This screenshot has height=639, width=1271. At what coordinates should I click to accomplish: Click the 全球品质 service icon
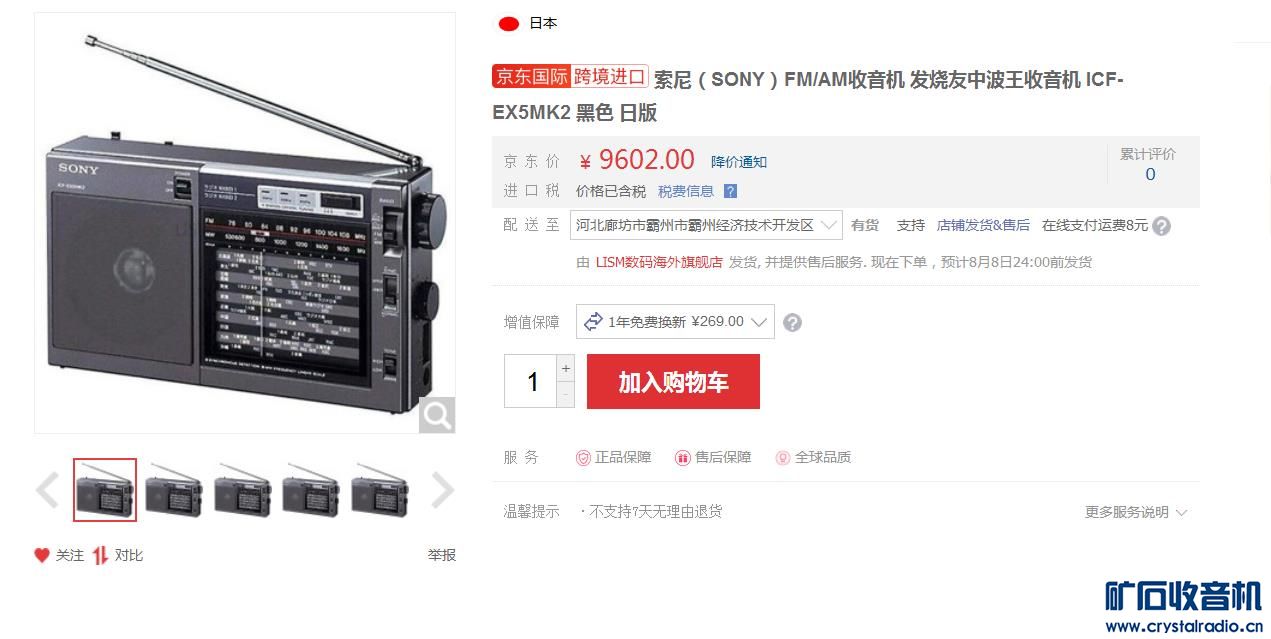click(783, 457)
